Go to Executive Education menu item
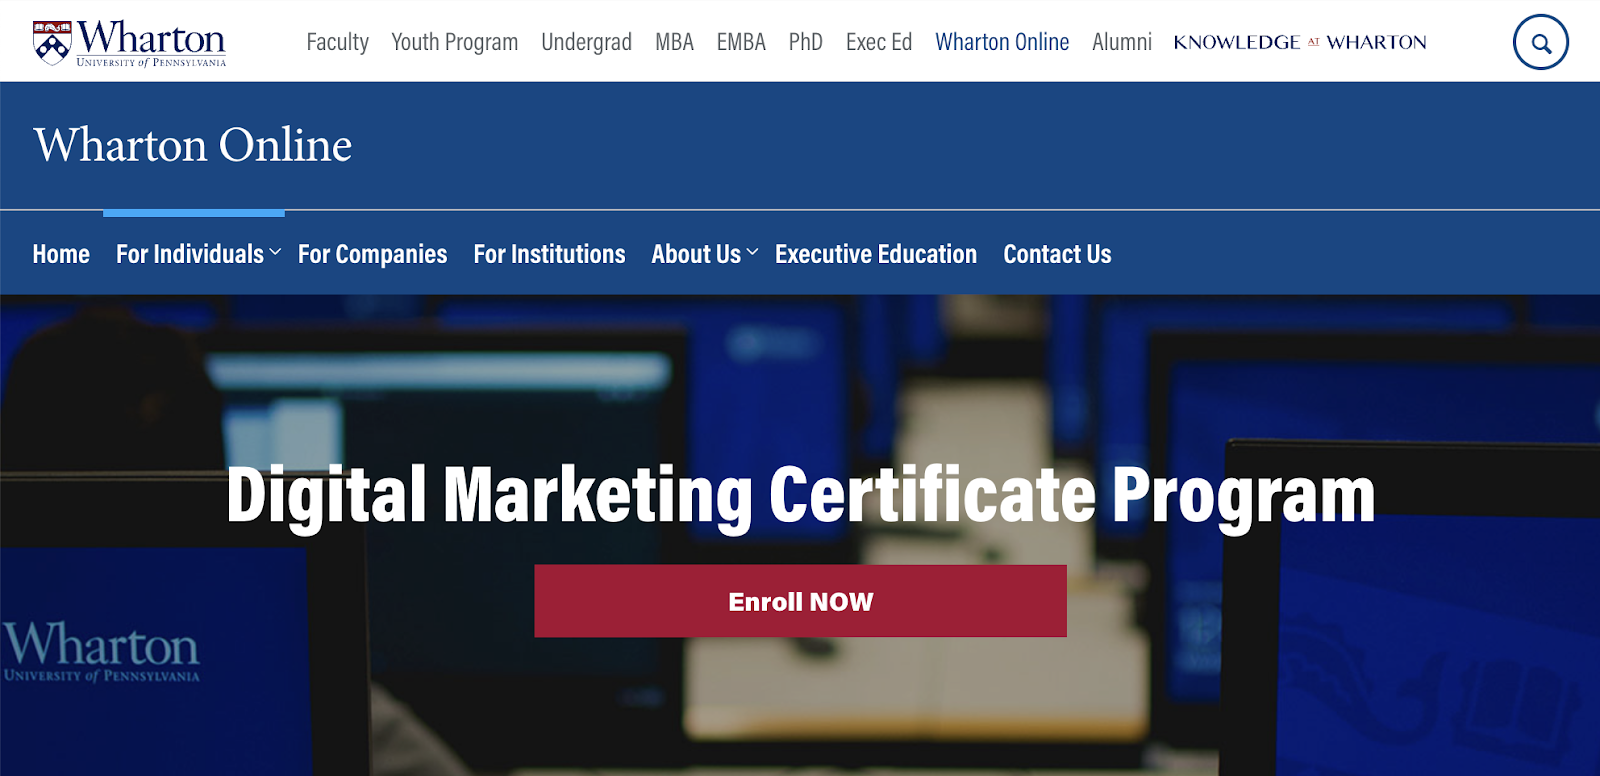The image size is (1600, 776). click(876, 254)
